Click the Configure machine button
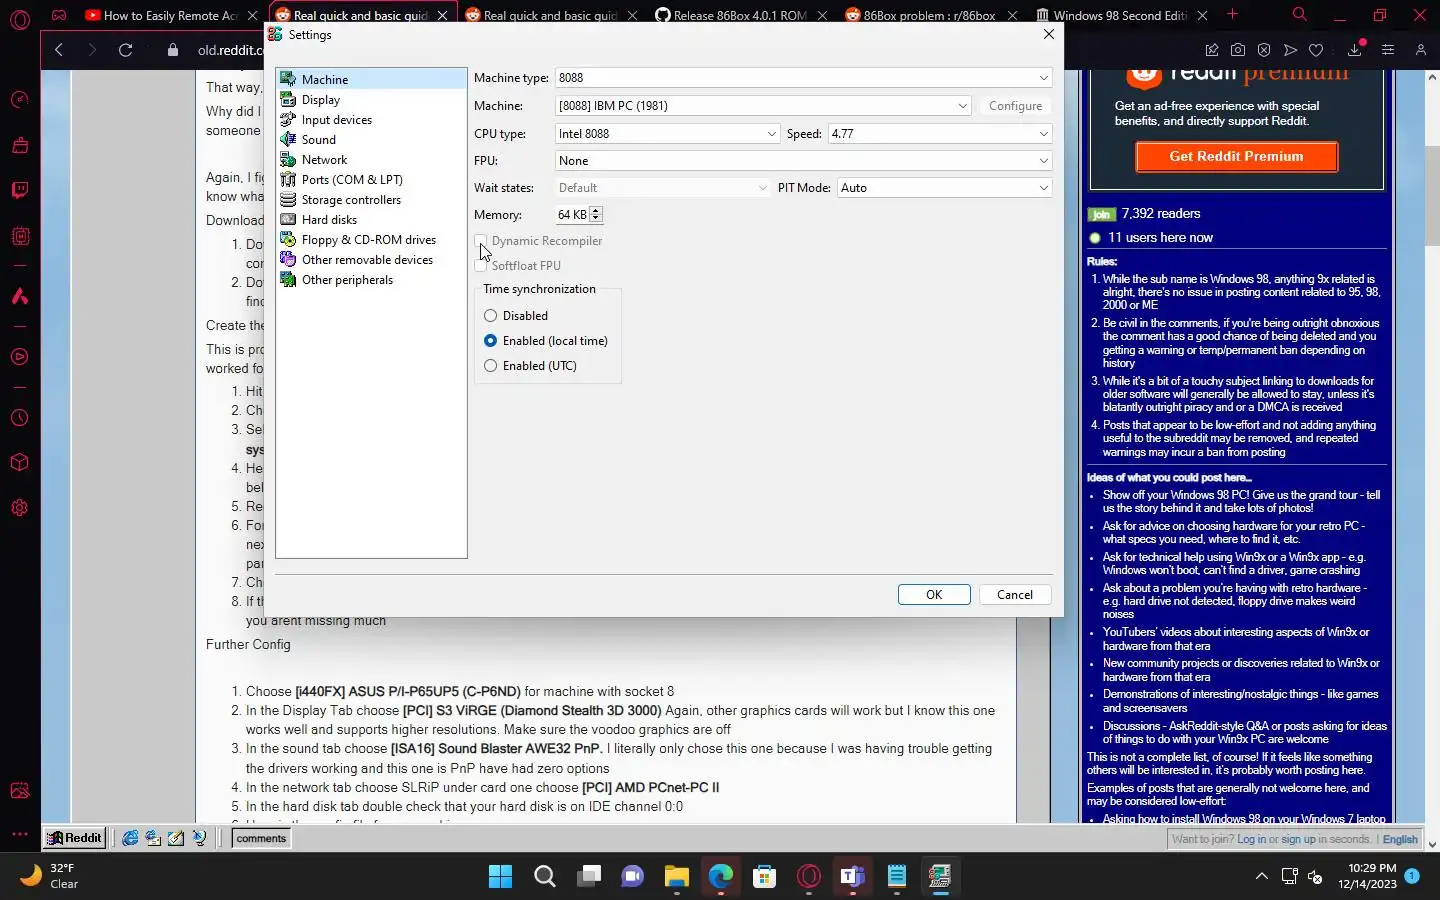The height and width of the screenshot is (900, 1440). (1015, 106)
